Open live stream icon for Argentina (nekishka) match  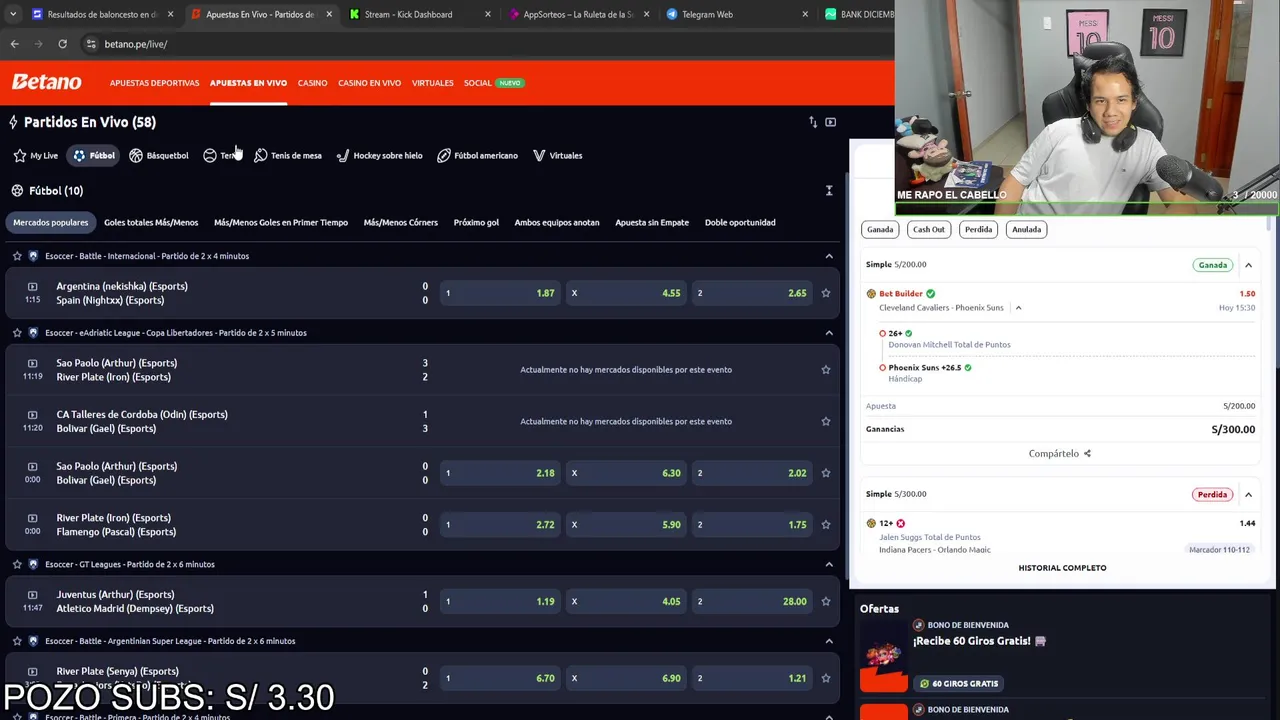[32, 287]
